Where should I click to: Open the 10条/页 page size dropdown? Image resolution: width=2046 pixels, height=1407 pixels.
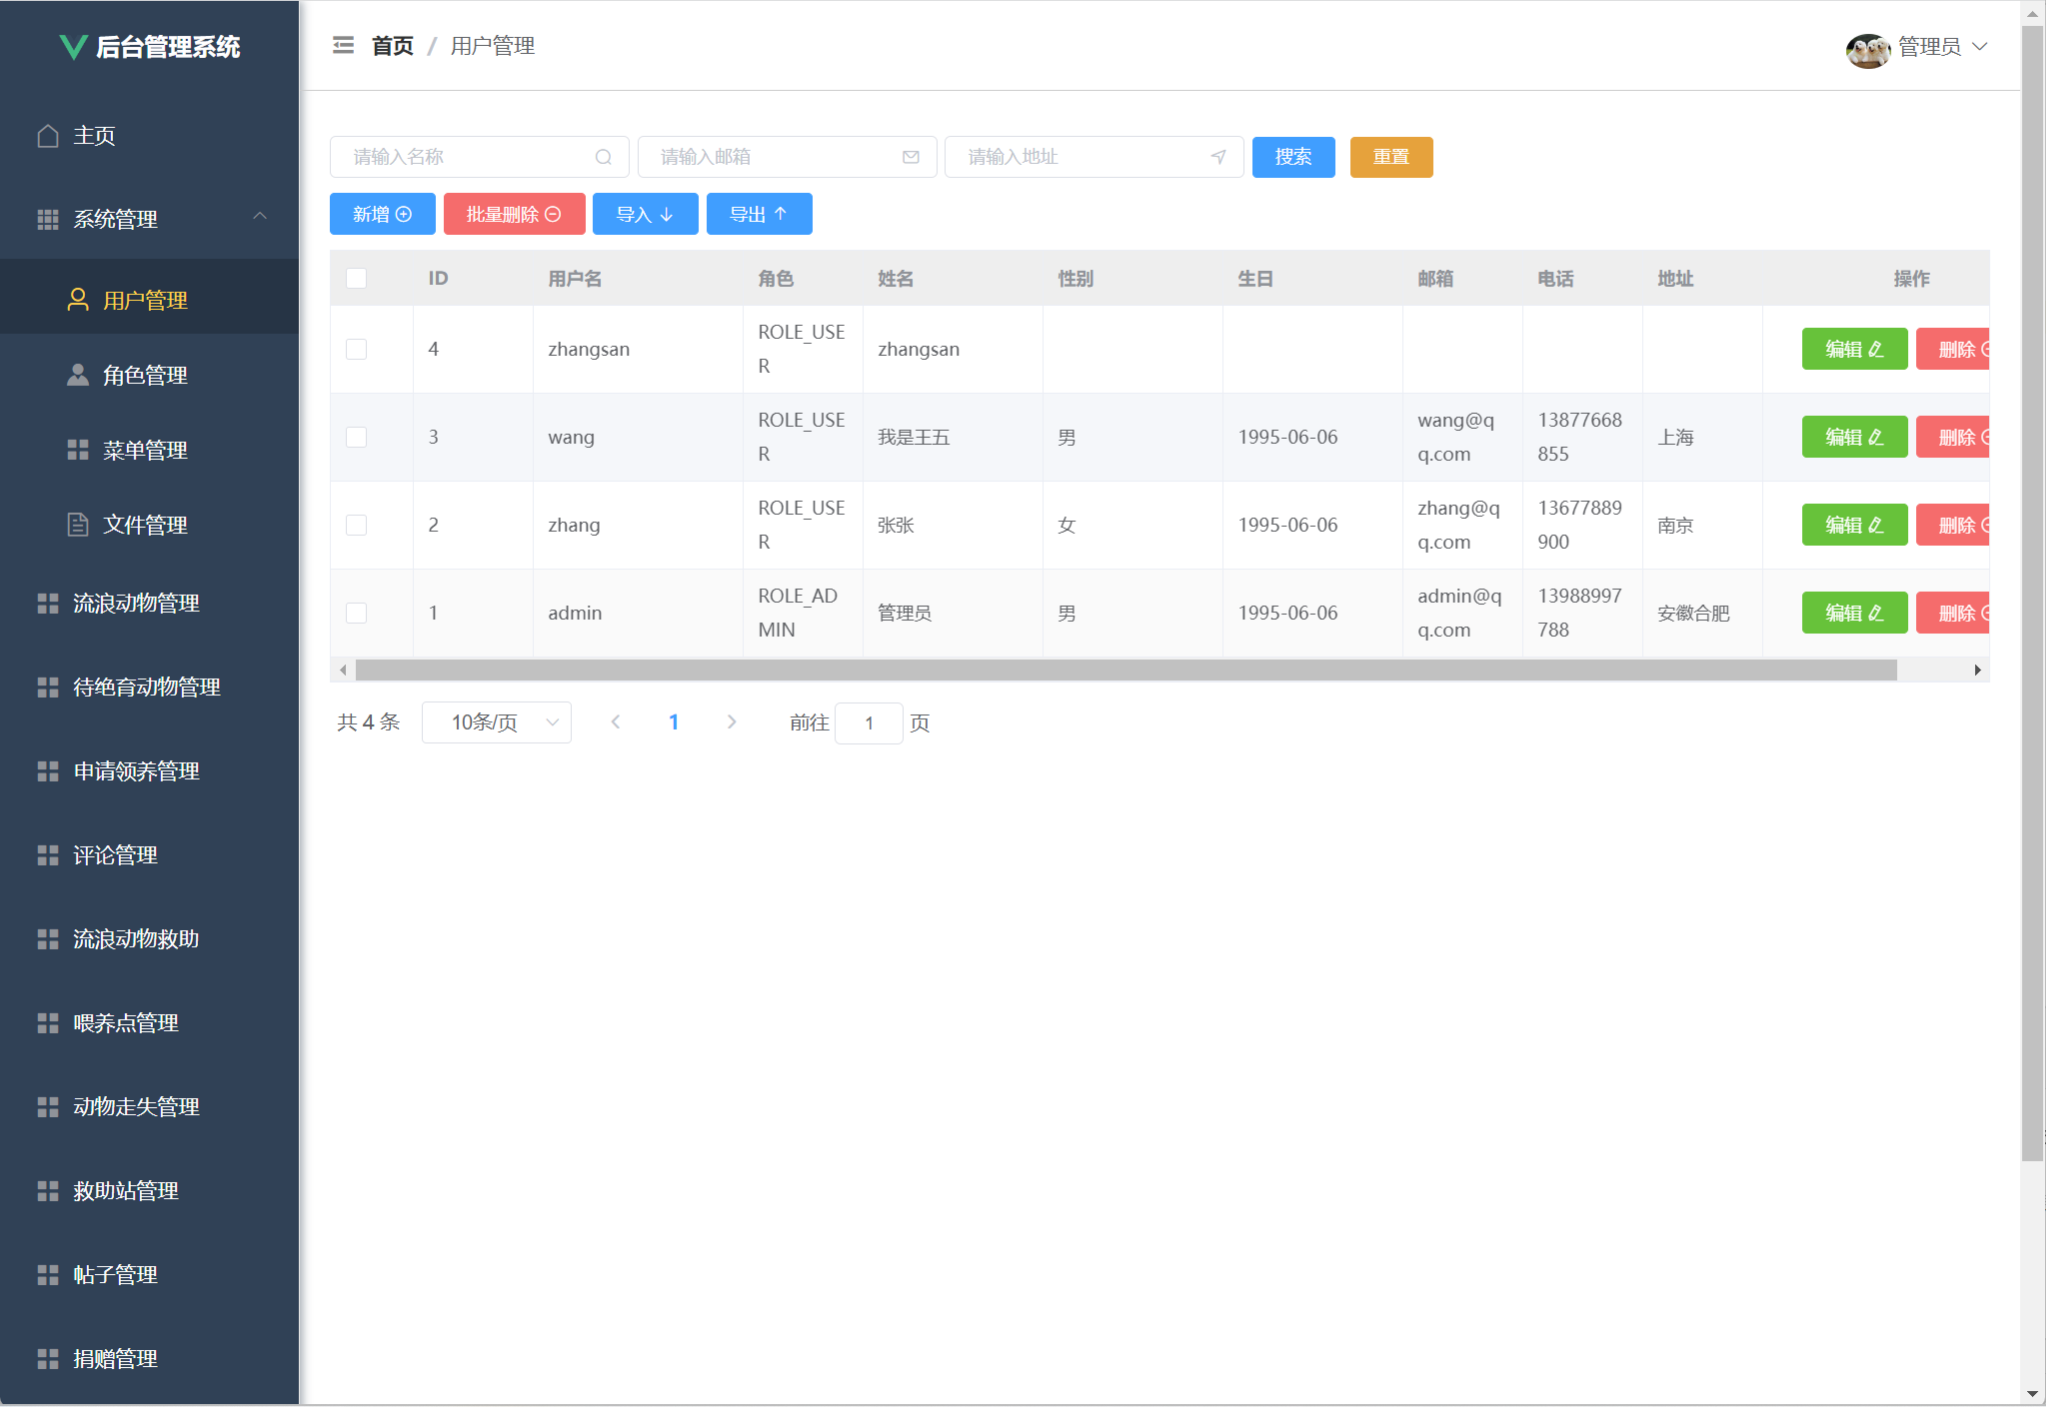click(x=497, y=722)
